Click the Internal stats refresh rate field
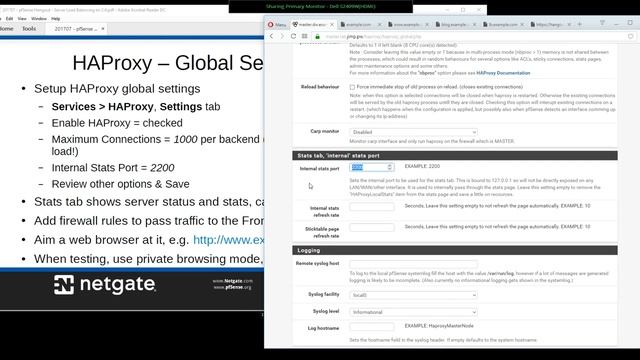This screenshot has height=360, width=640. point(372,207)
